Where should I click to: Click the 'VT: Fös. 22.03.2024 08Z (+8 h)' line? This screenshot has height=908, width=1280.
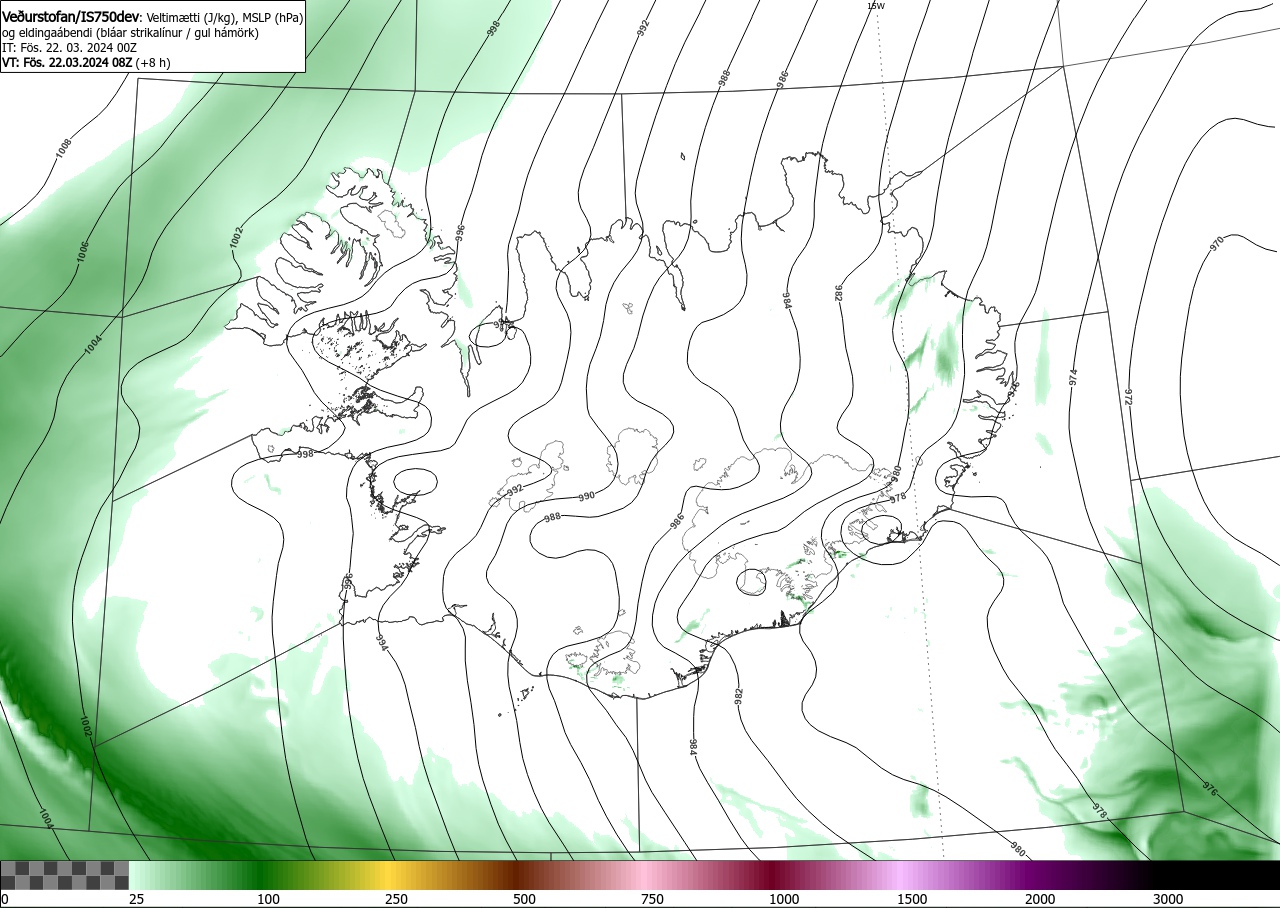click(86, 62)
